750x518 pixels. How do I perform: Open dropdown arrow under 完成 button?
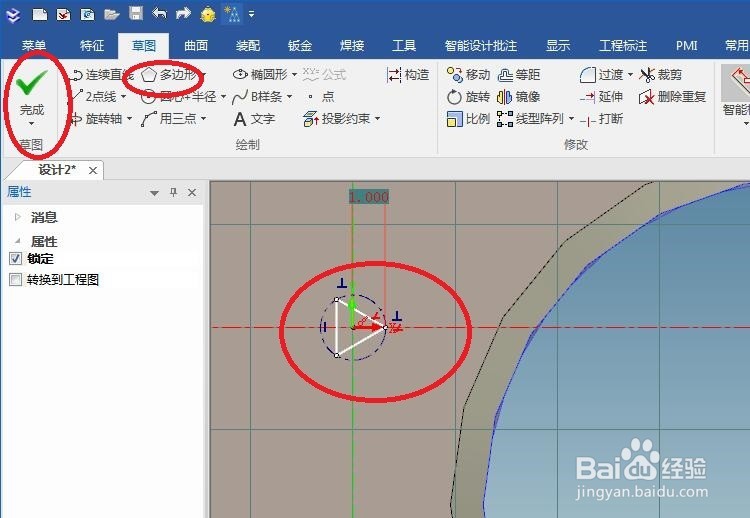pyautogui.click(x=32, y=124)
